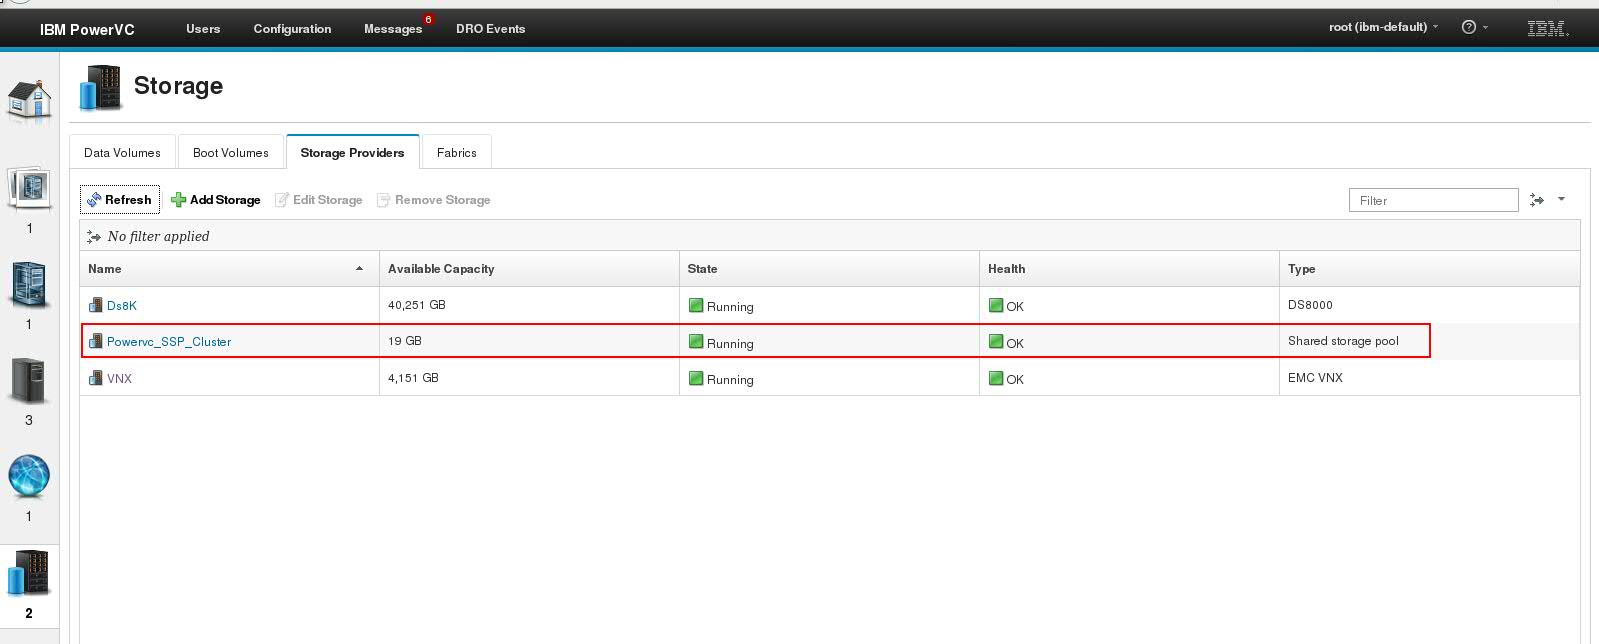The height and width of the screenshot is (644, 1599).
Task: Select the Storage Providers tab
Action: tap(352, 152)
